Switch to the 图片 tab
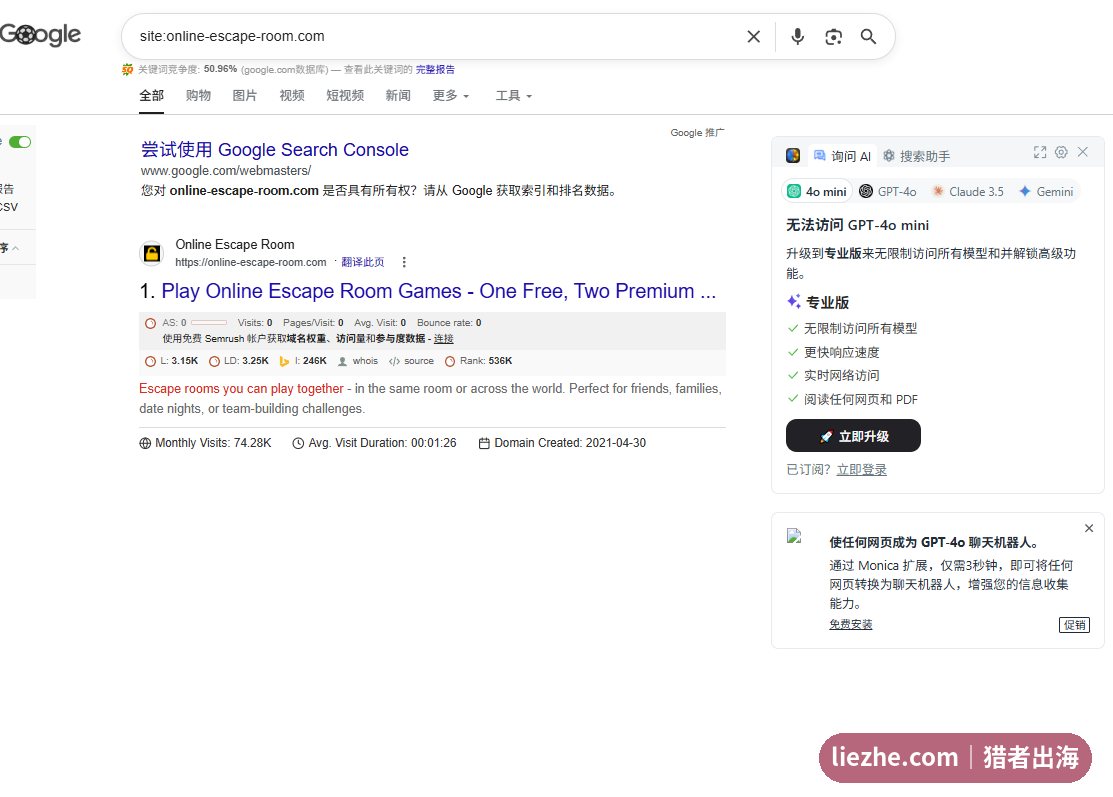The height and width of the screenshot is (797, 1113). pyautogui.click(x=245, y=96)
